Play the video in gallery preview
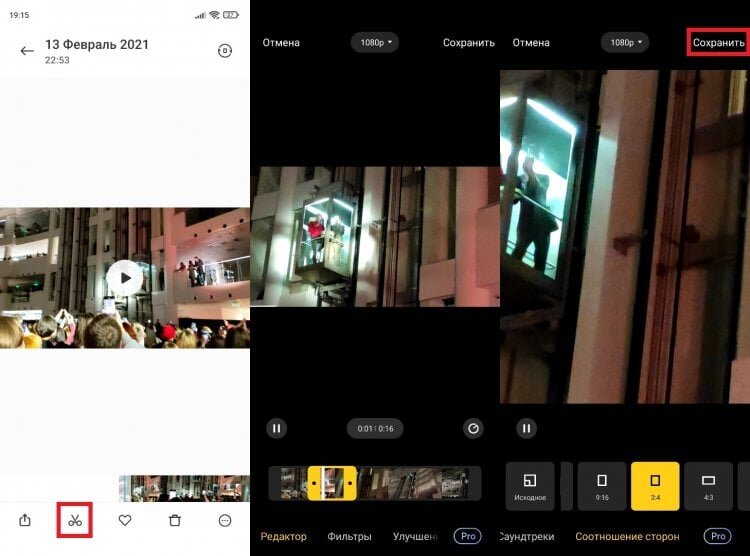The image size is (750, 556). [124, 278]
